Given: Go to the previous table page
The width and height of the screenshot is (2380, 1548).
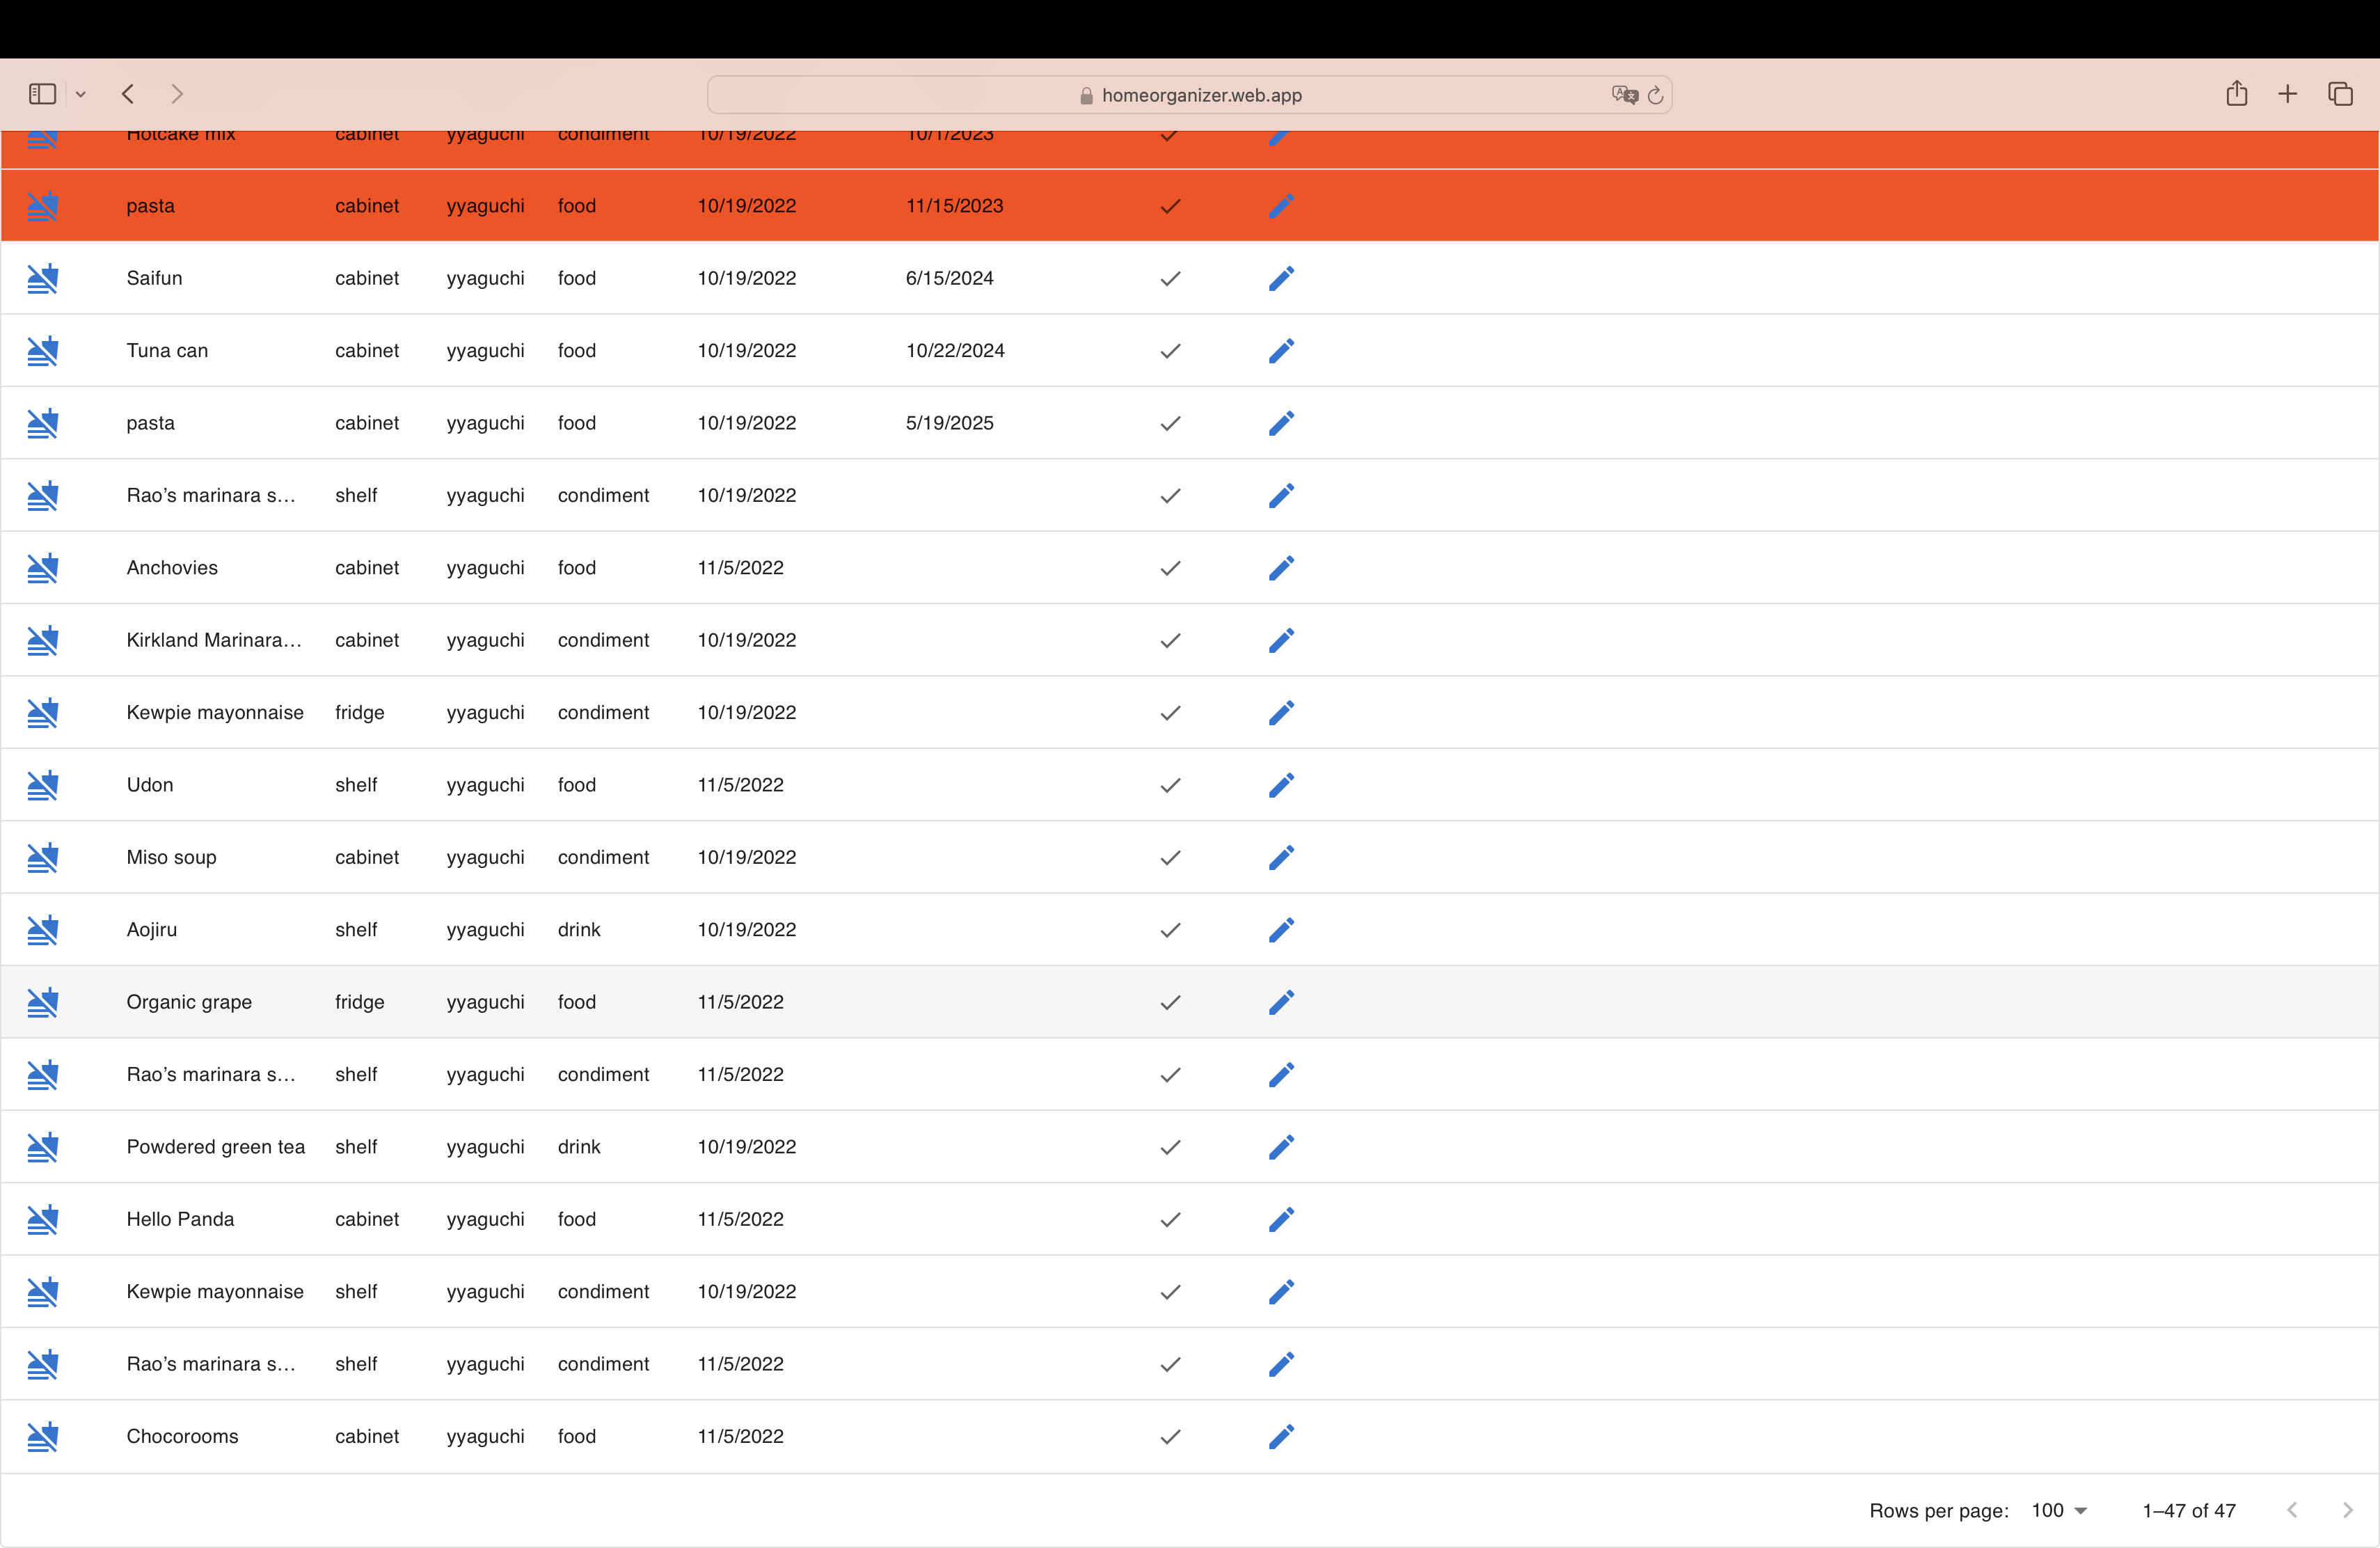Looking at the screenshot, I should click(2292, 1510).
